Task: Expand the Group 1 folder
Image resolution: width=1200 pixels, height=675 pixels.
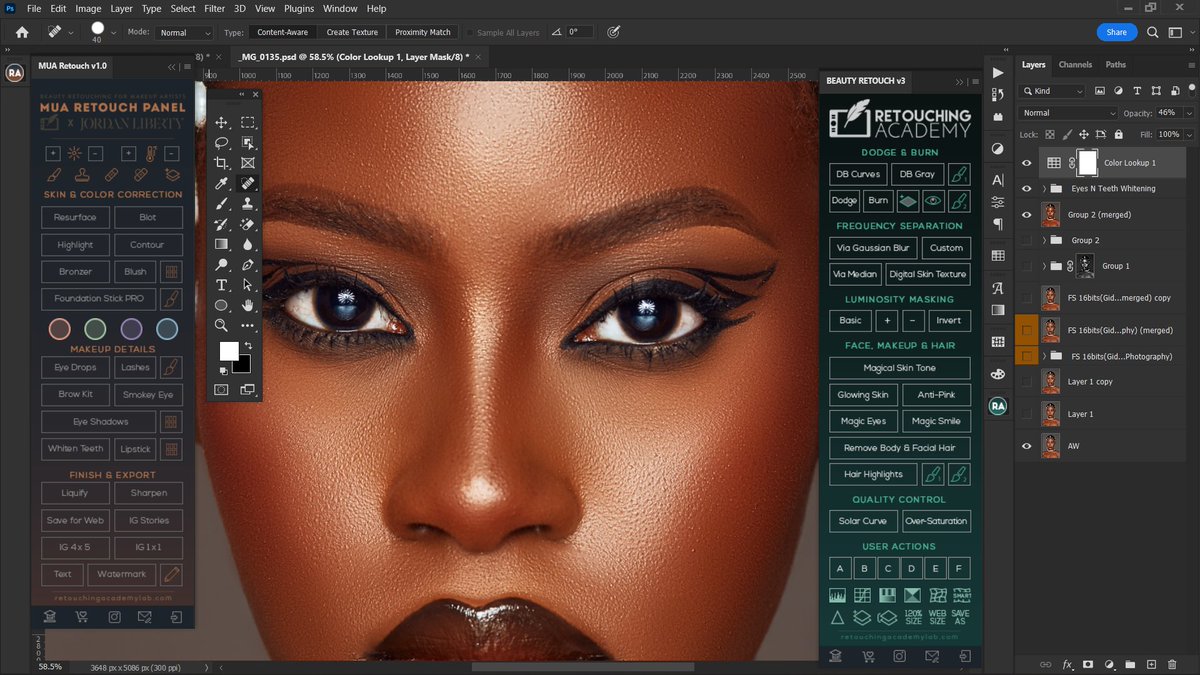Action: click(1044, 266)
